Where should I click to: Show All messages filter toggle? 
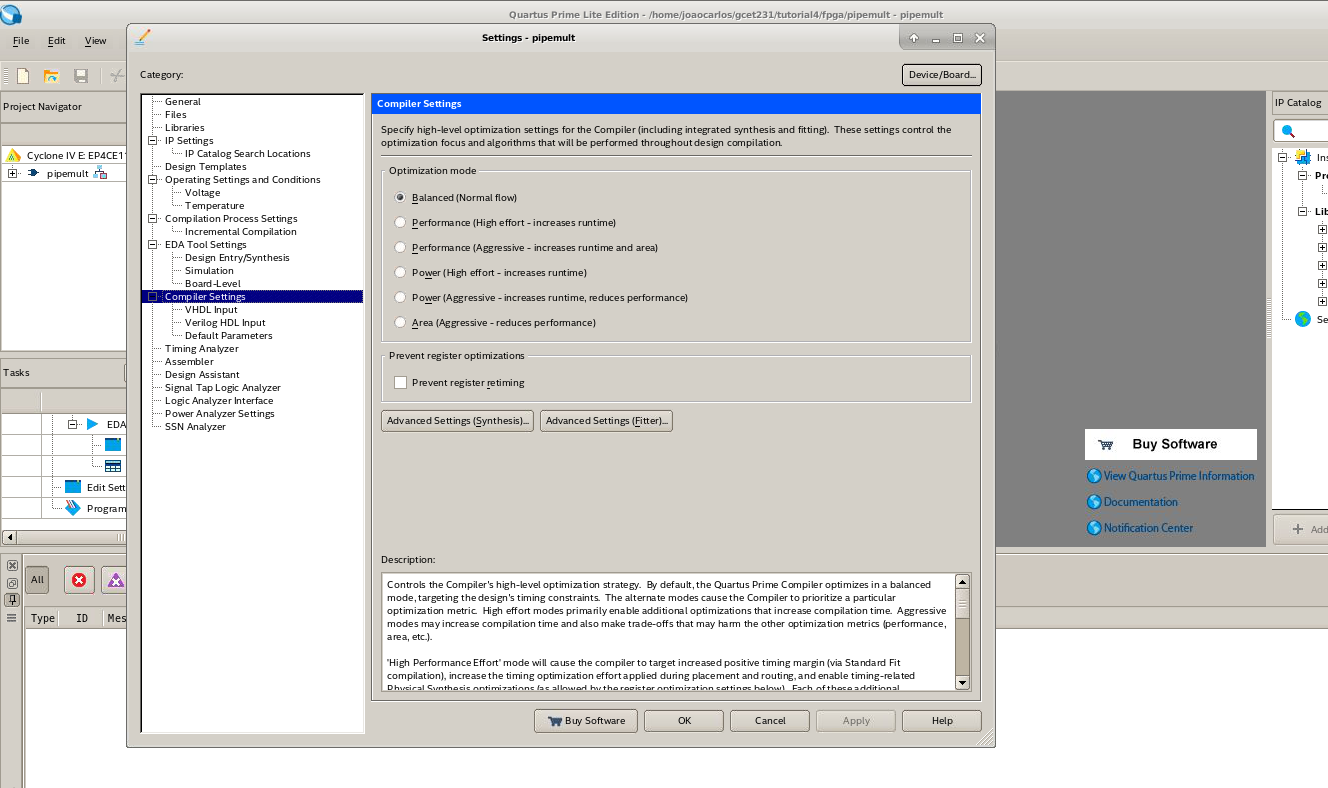click(37, 580)
